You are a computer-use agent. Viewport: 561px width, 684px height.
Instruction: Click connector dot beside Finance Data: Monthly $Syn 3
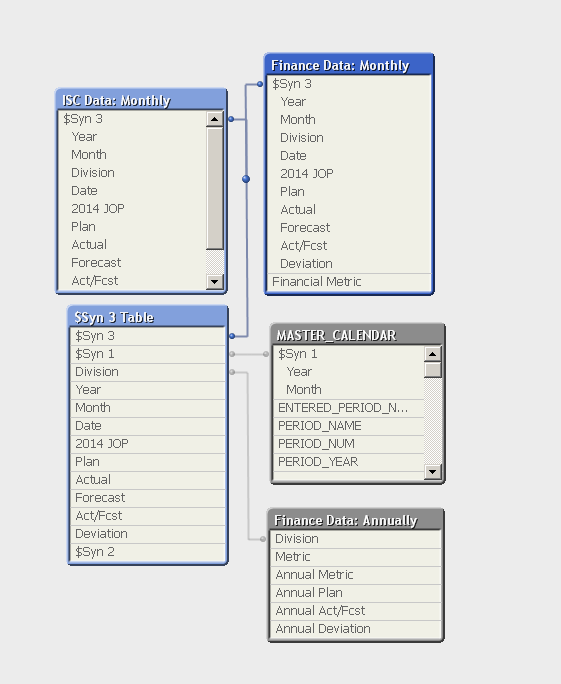coord(260,84)
